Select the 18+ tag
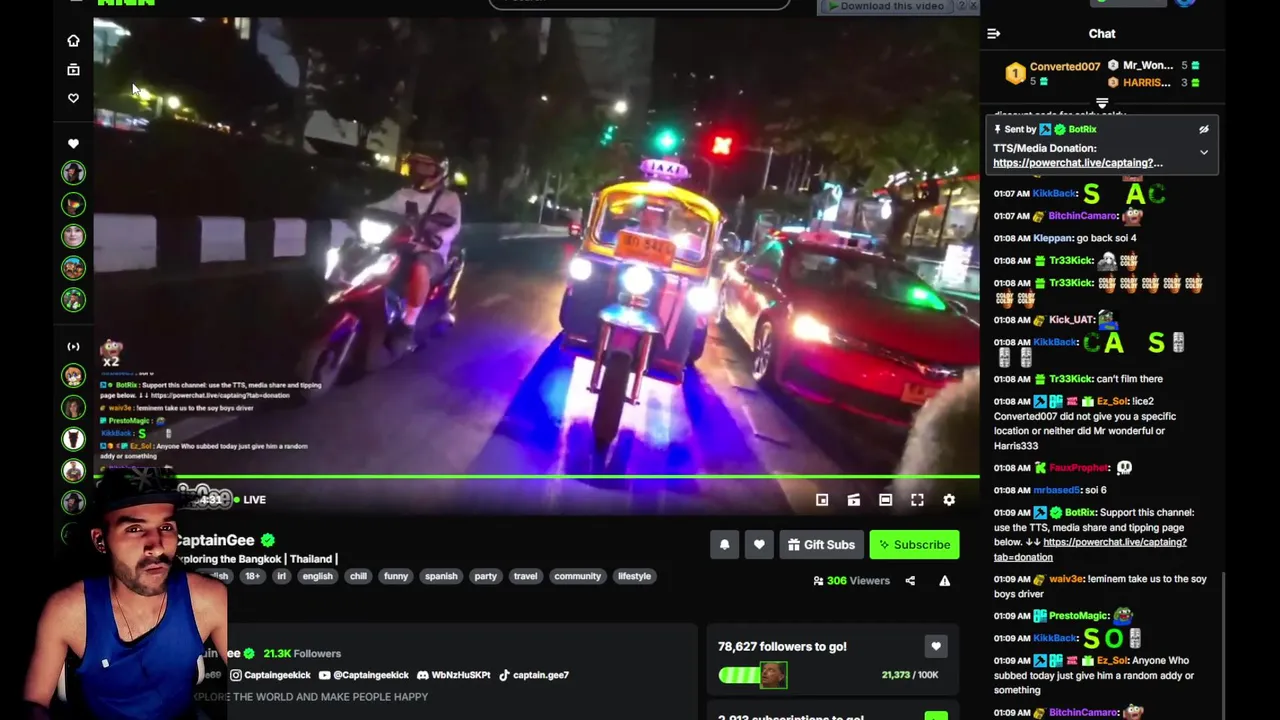Image resolution: width=1280 pixels, height=720 pixels. pos(252,576)
